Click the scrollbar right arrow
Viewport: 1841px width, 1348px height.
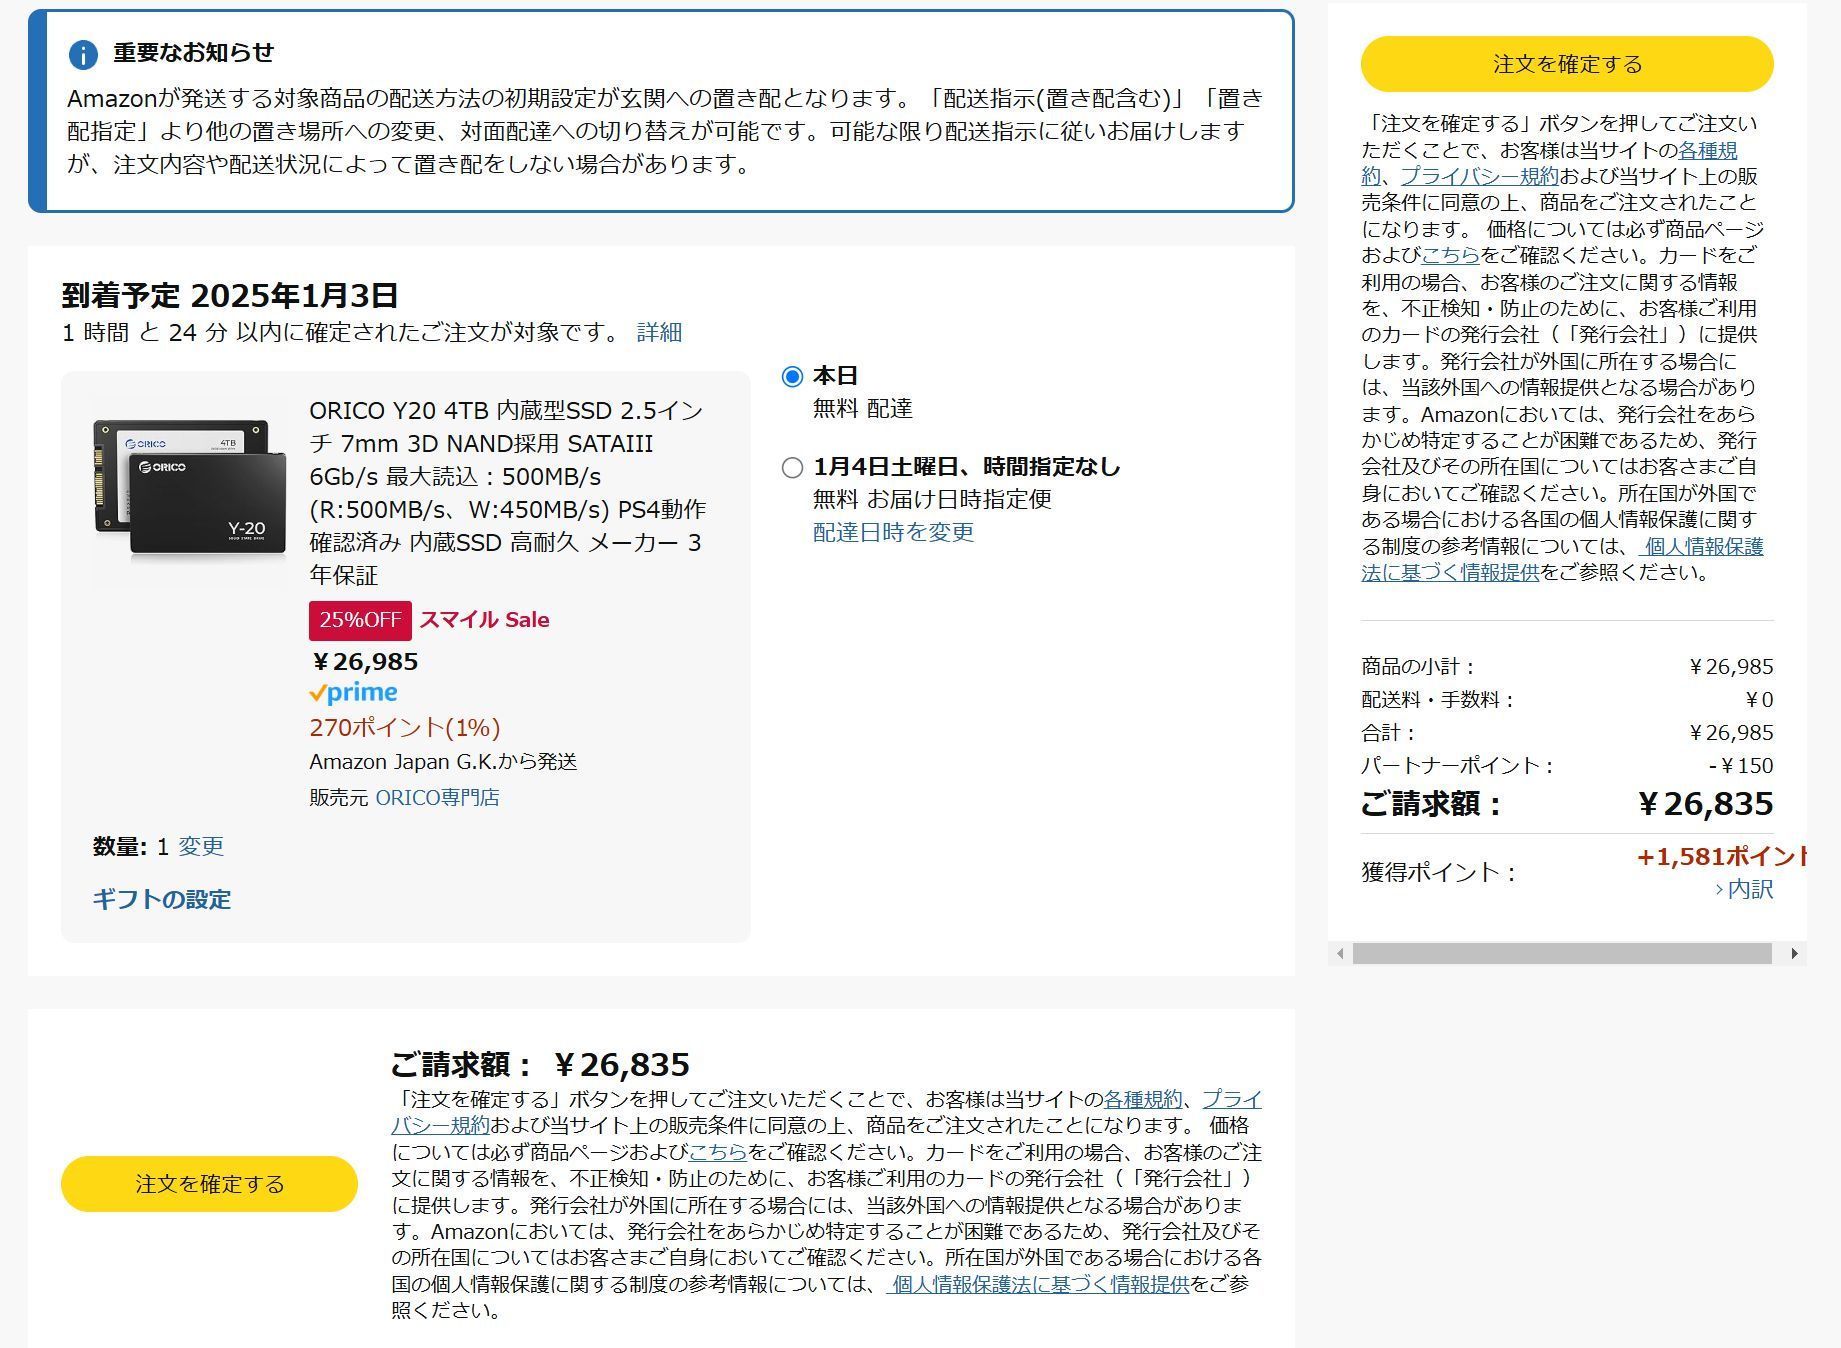click(1794, 954)
